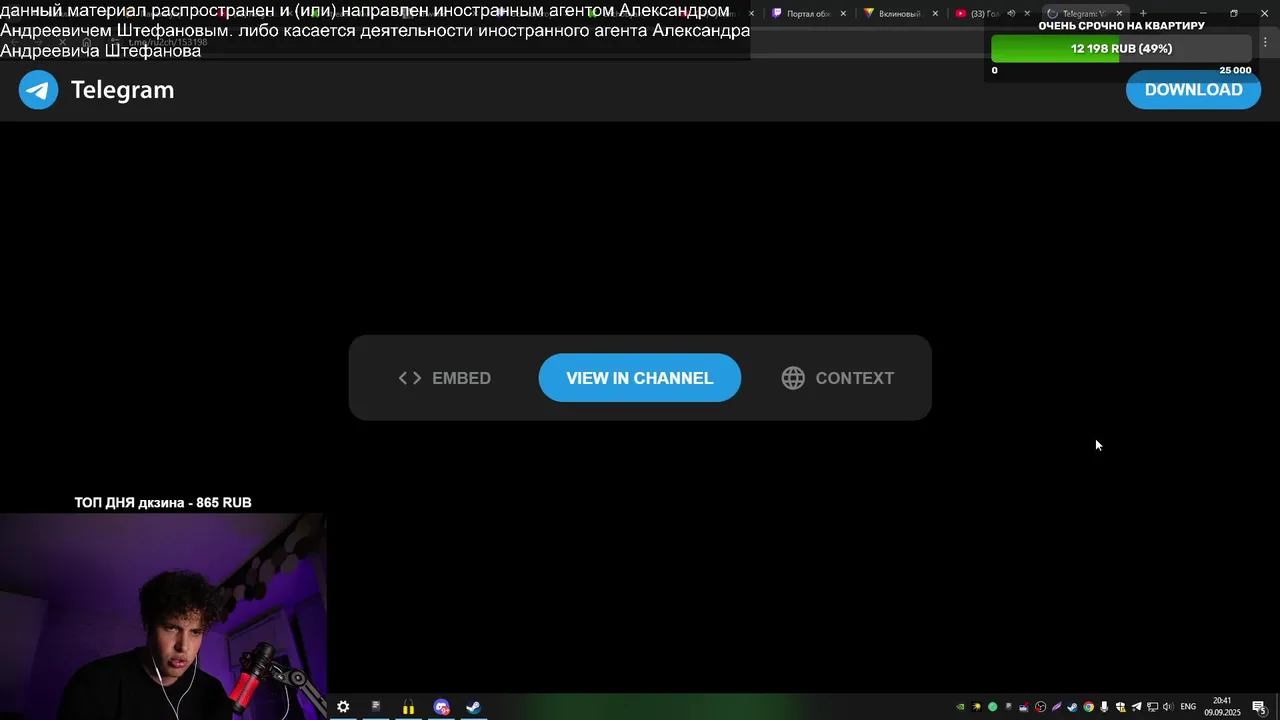Image resolution: width=1280 pixels, height=720 pixels.
Task: Click the Steam tray icon
Action: pos(1072,707)
